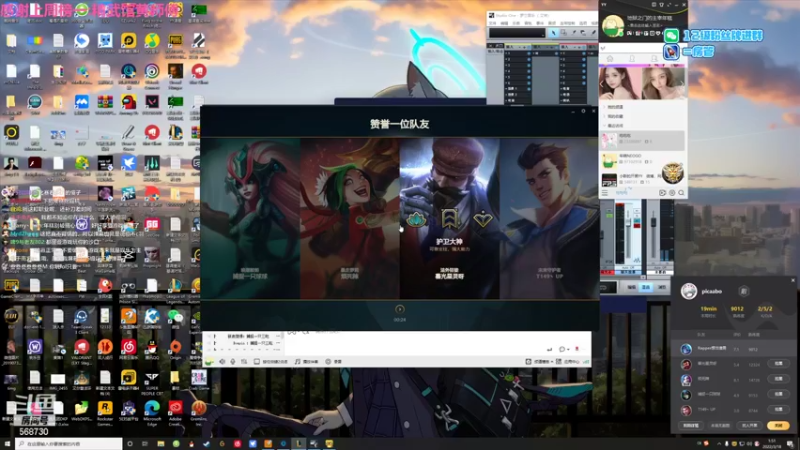Screen dimensions: 800x450
Task: Click the gold winged badge in YY
Action: pos(672,173)
